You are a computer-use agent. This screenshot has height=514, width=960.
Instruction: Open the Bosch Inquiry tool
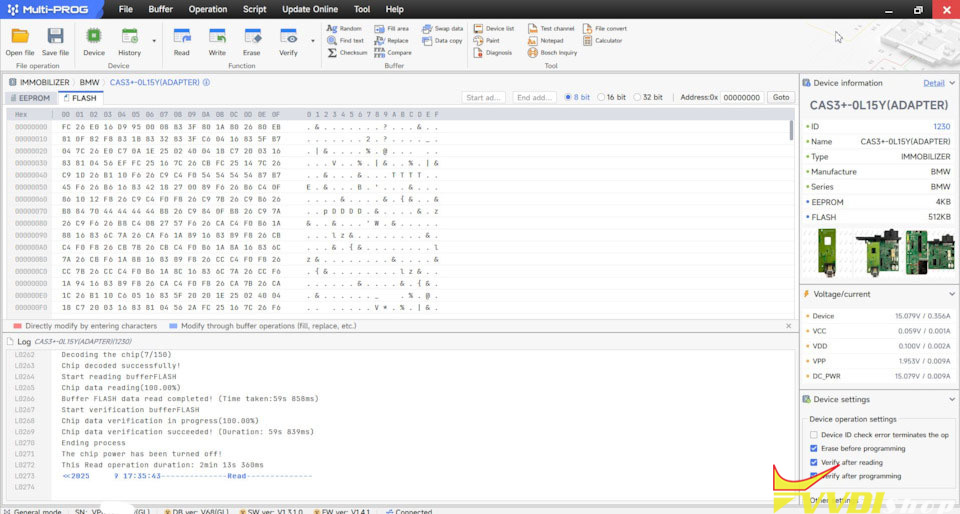(552, 53)
